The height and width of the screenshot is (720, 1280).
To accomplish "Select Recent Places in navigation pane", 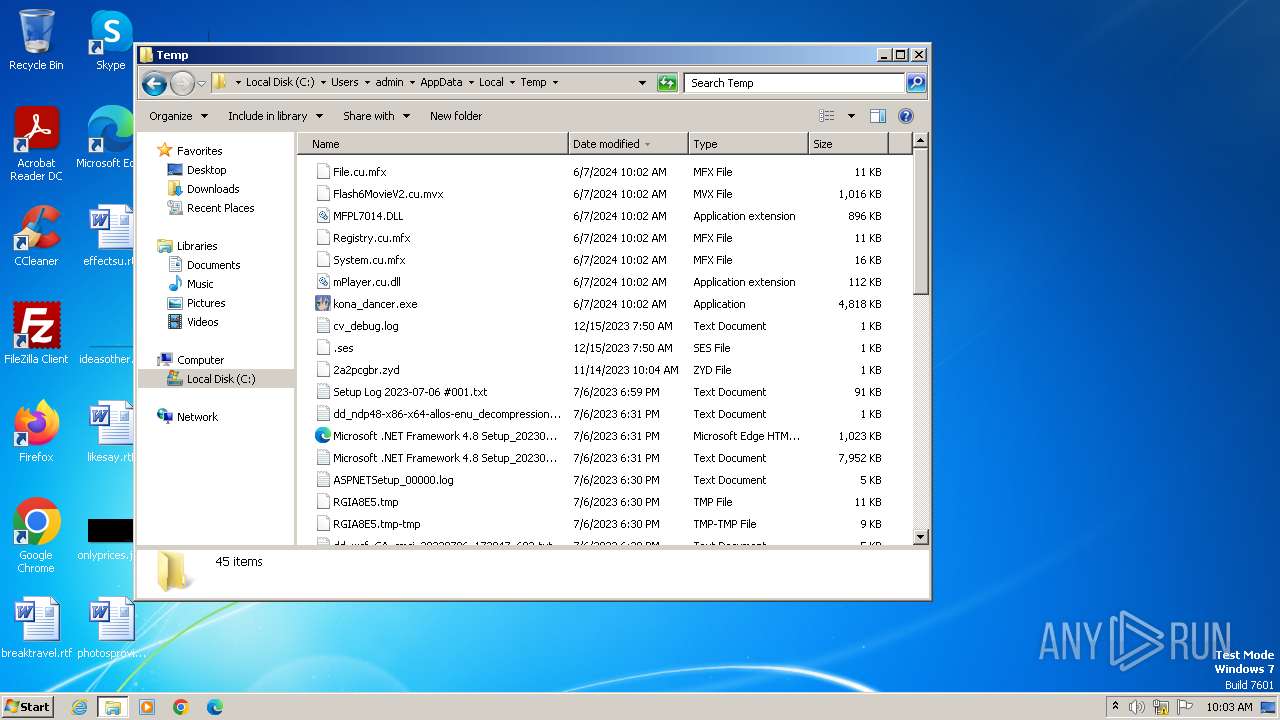I will click(x=220, y=208).
